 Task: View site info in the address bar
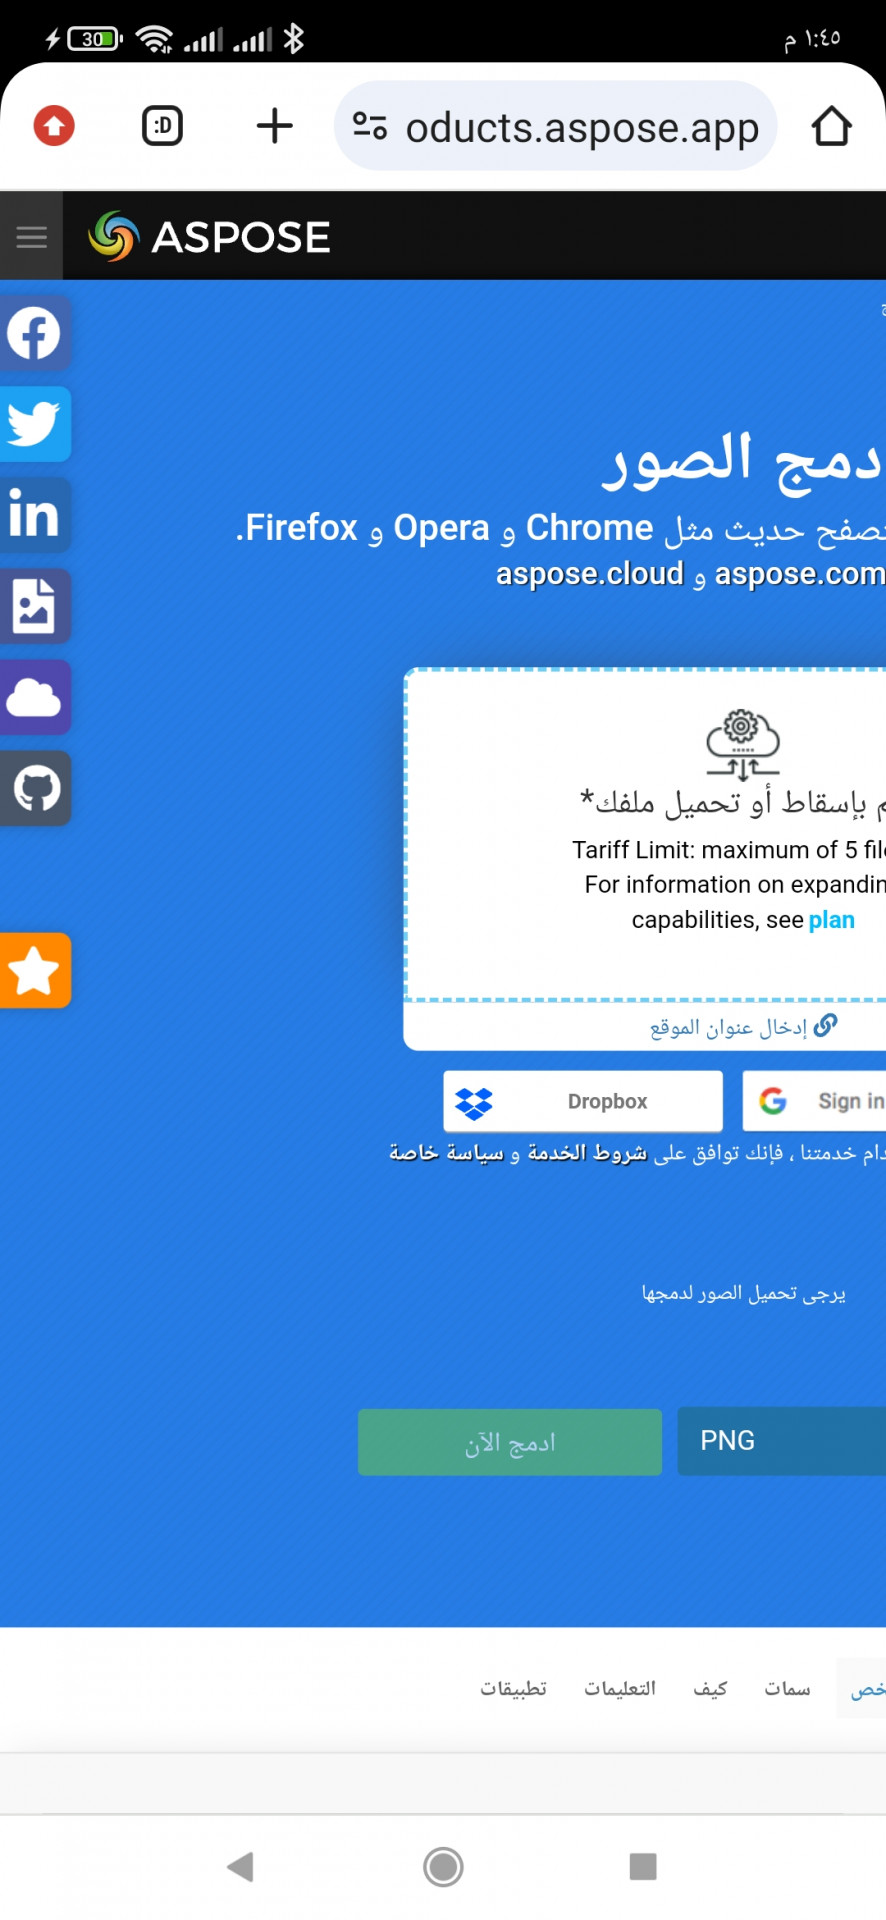pos(370,126)
